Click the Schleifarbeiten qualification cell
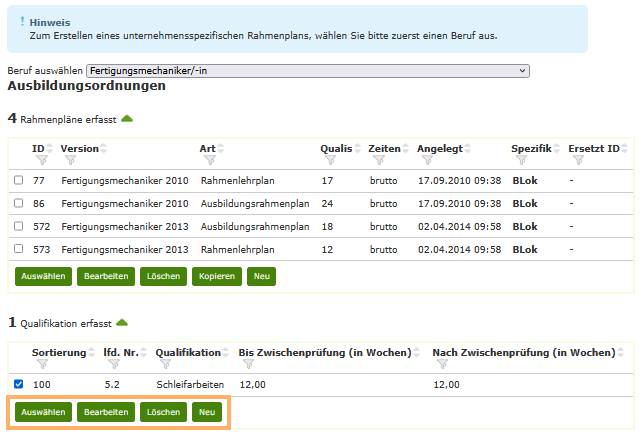Screen dimensions: 641x437 190,385
